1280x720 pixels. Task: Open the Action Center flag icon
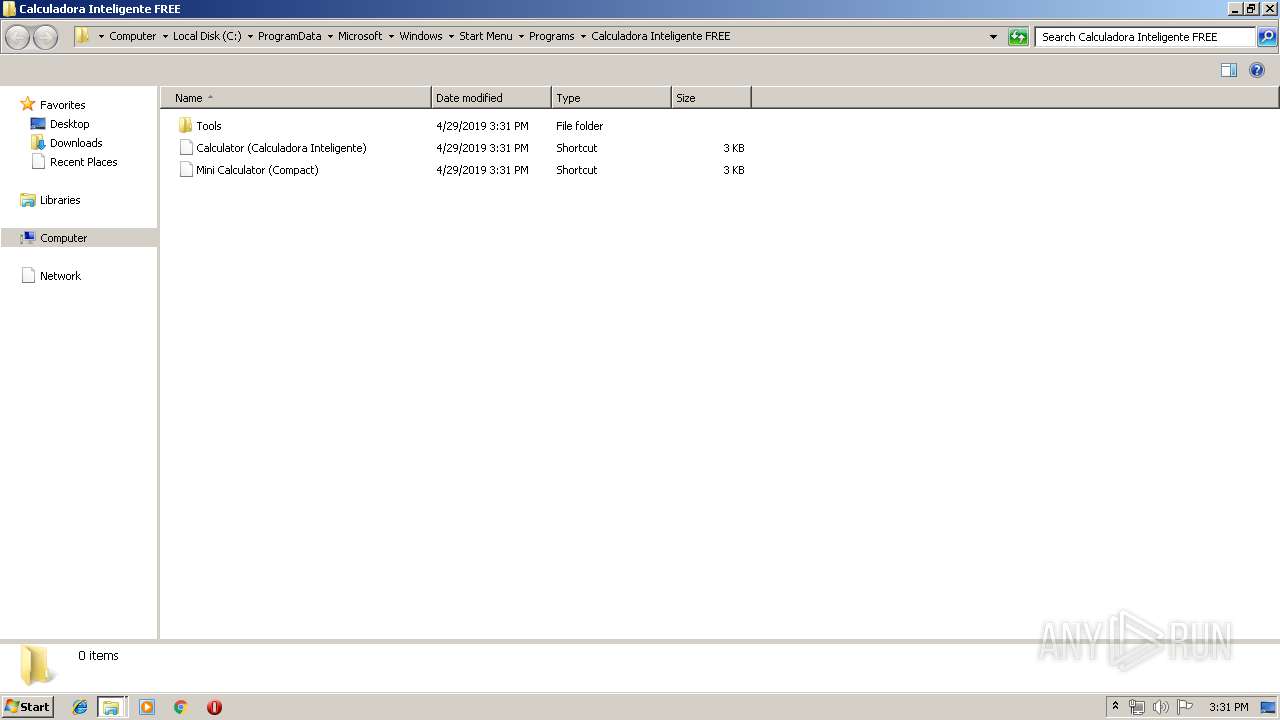click(1185, 707)
